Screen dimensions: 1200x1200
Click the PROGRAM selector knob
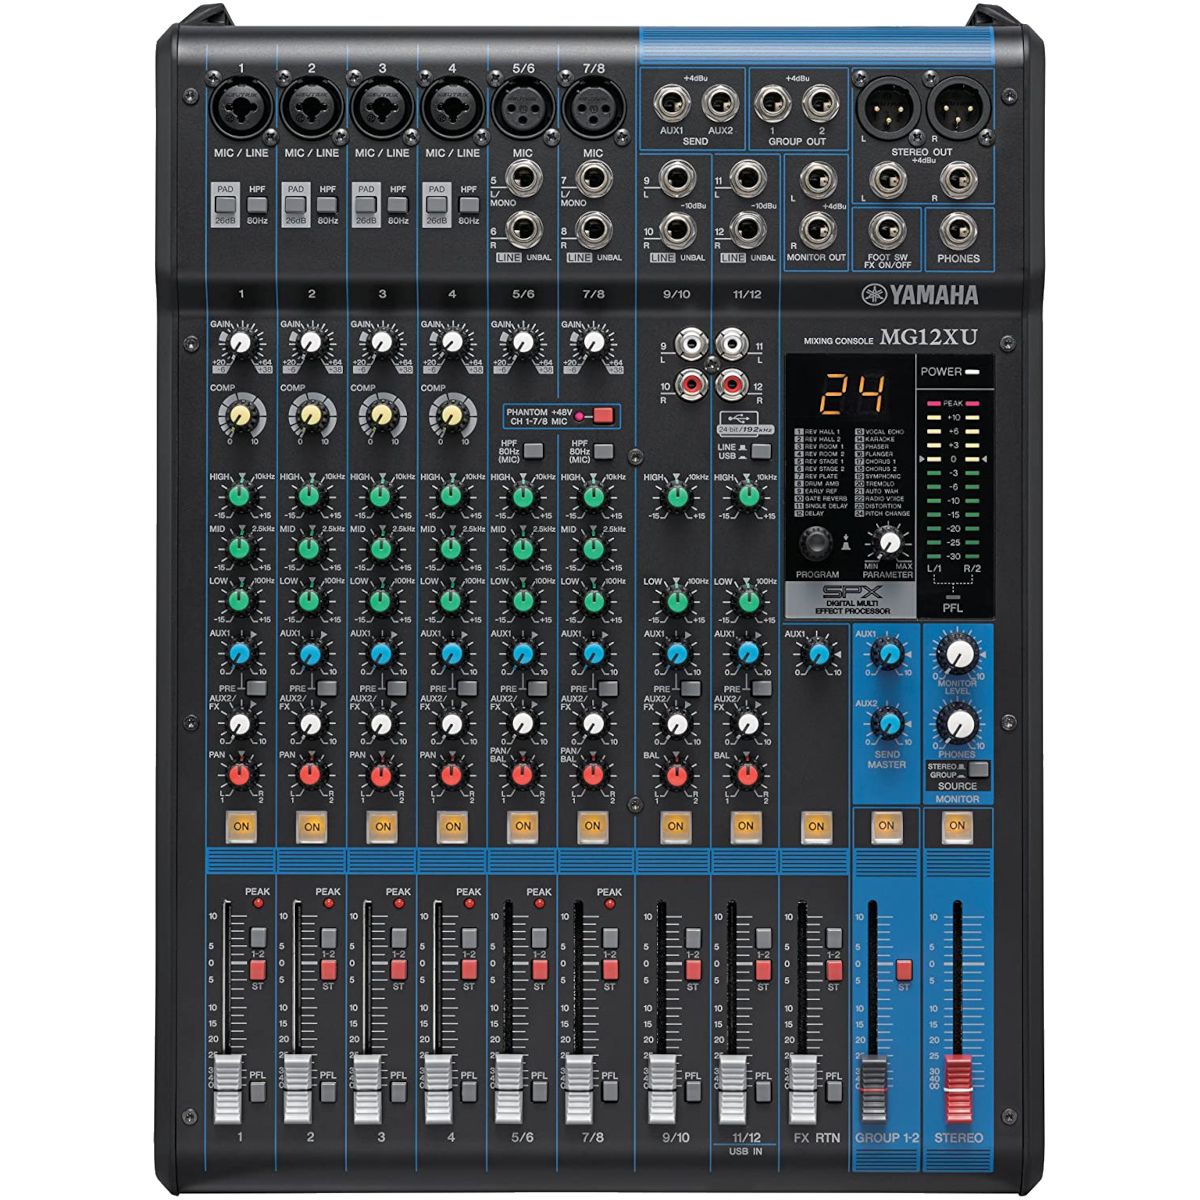pos(817,545)
